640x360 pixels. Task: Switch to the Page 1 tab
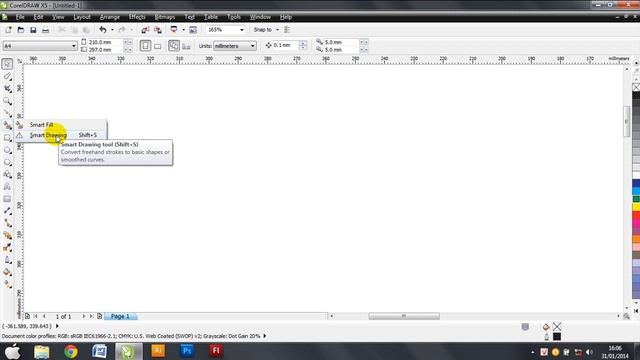tap(120, 316)
